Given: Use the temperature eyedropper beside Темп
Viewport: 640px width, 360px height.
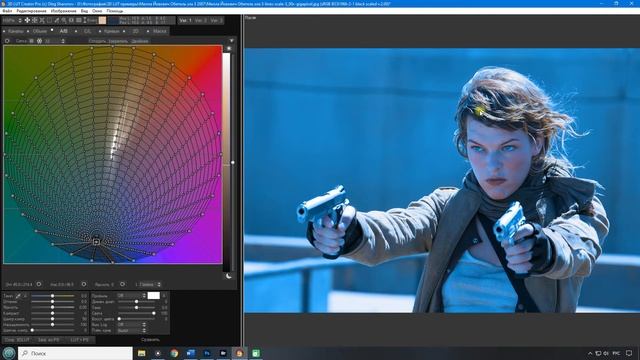Looking at the screenshot, I should tap(18, 296).
